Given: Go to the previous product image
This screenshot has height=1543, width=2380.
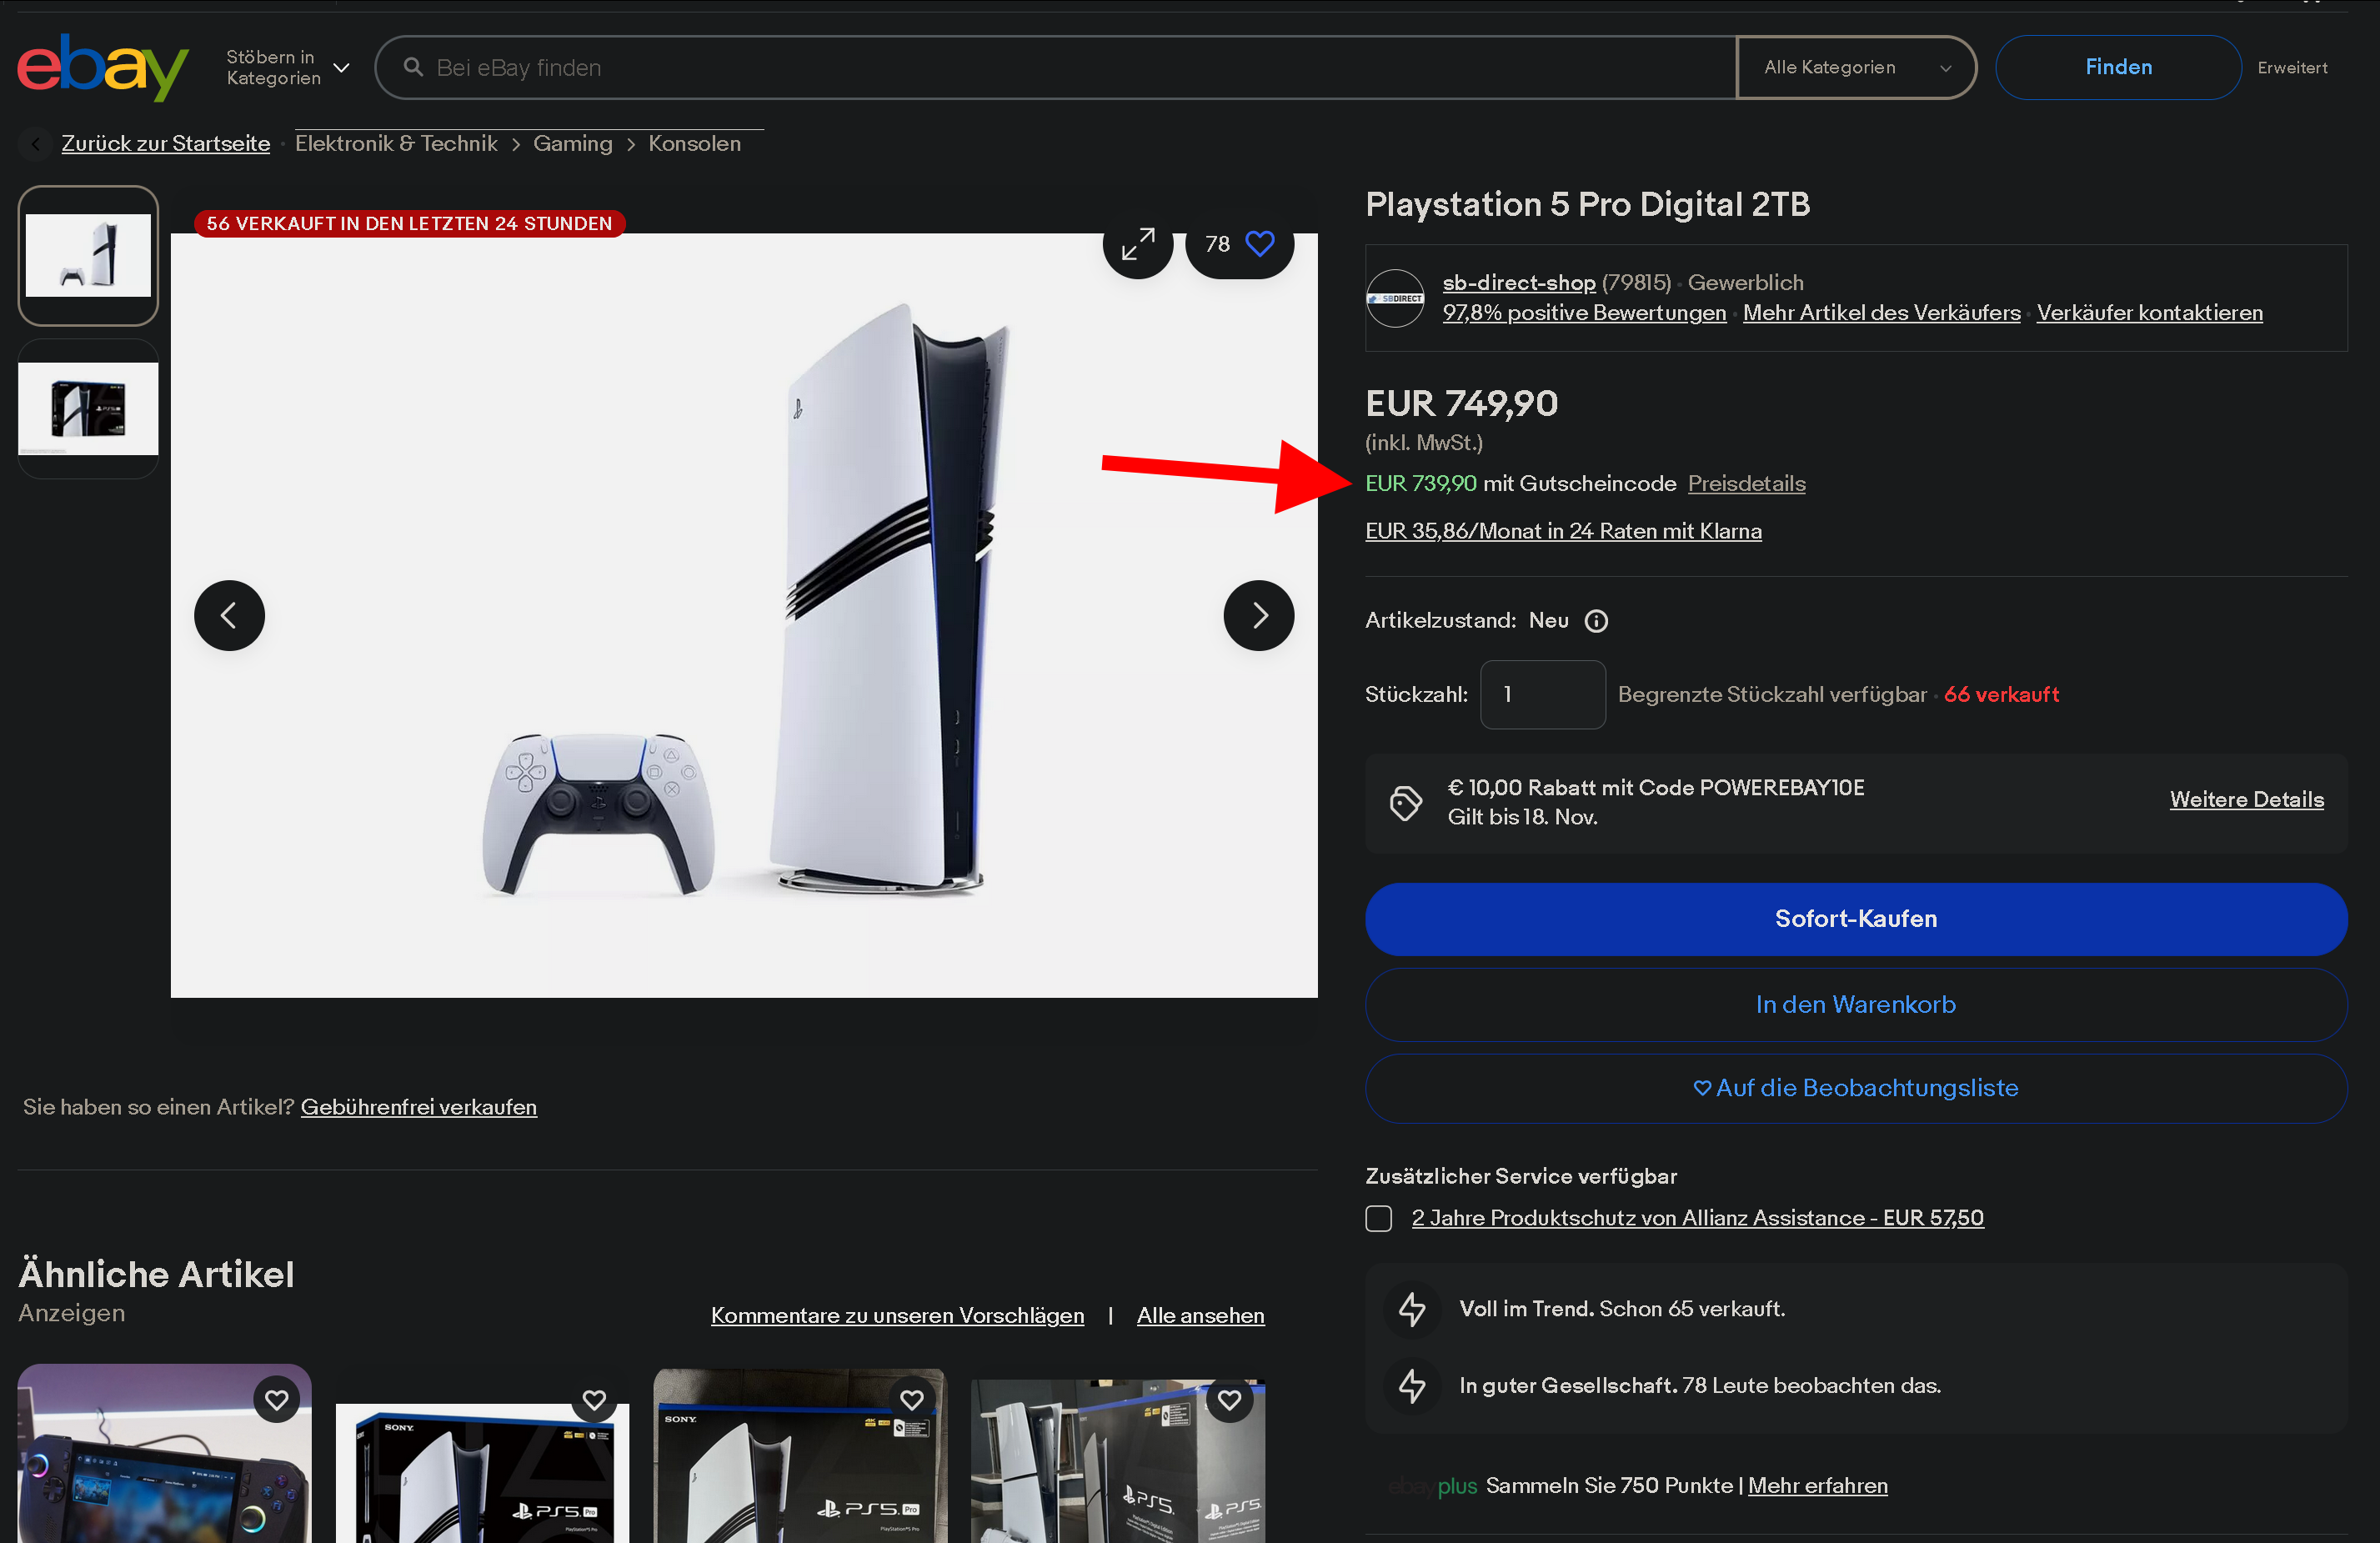Looking at the screenshot, I should tap(229, 615).
